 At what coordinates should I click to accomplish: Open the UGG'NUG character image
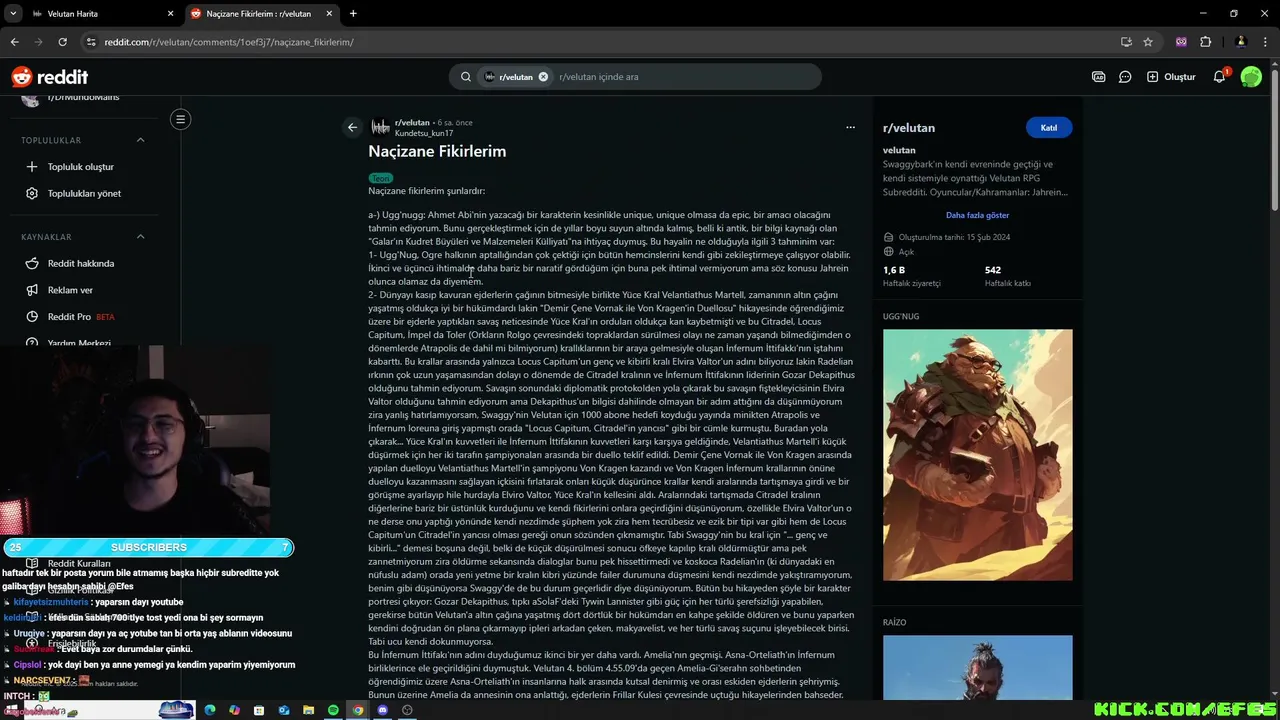click(x=977, y=455)
